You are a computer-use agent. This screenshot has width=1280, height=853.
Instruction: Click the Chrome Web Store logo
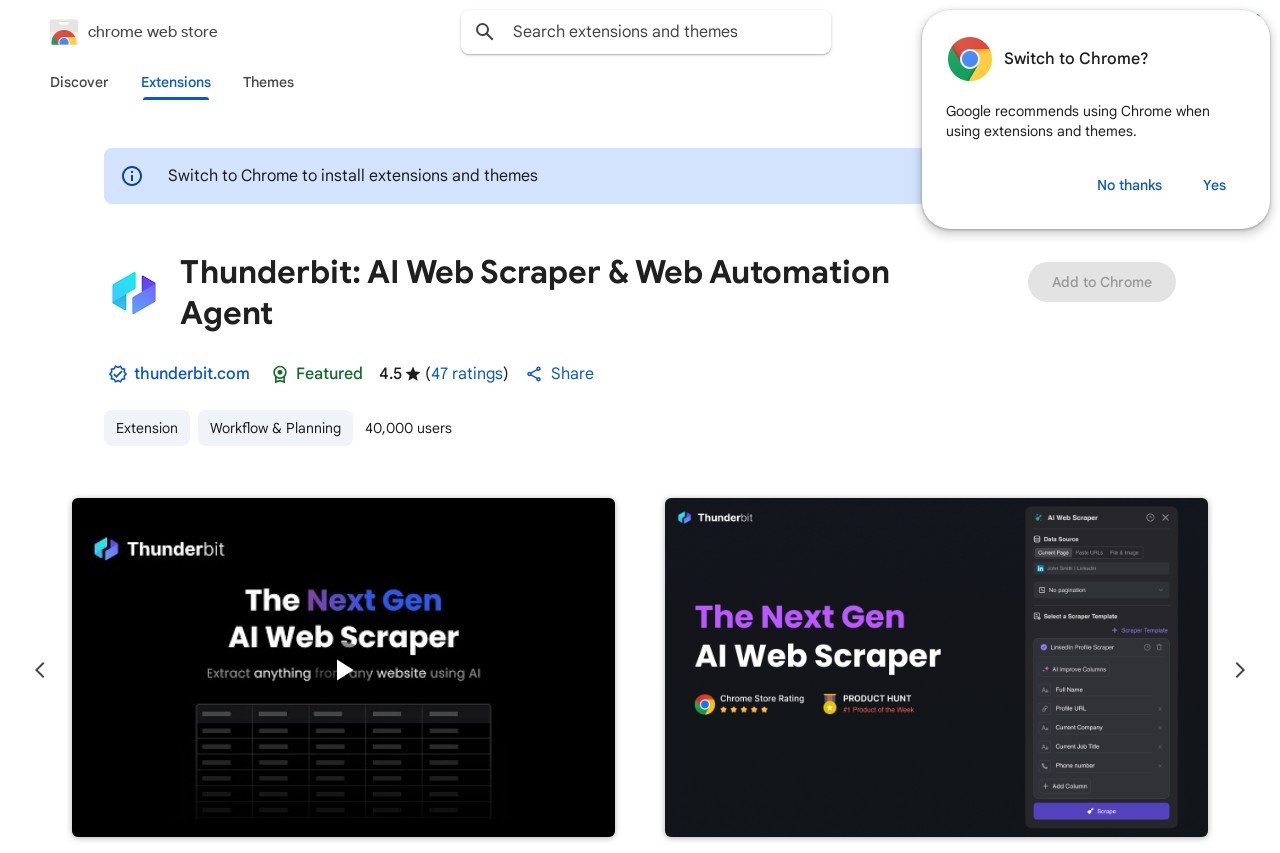point(64,32)
